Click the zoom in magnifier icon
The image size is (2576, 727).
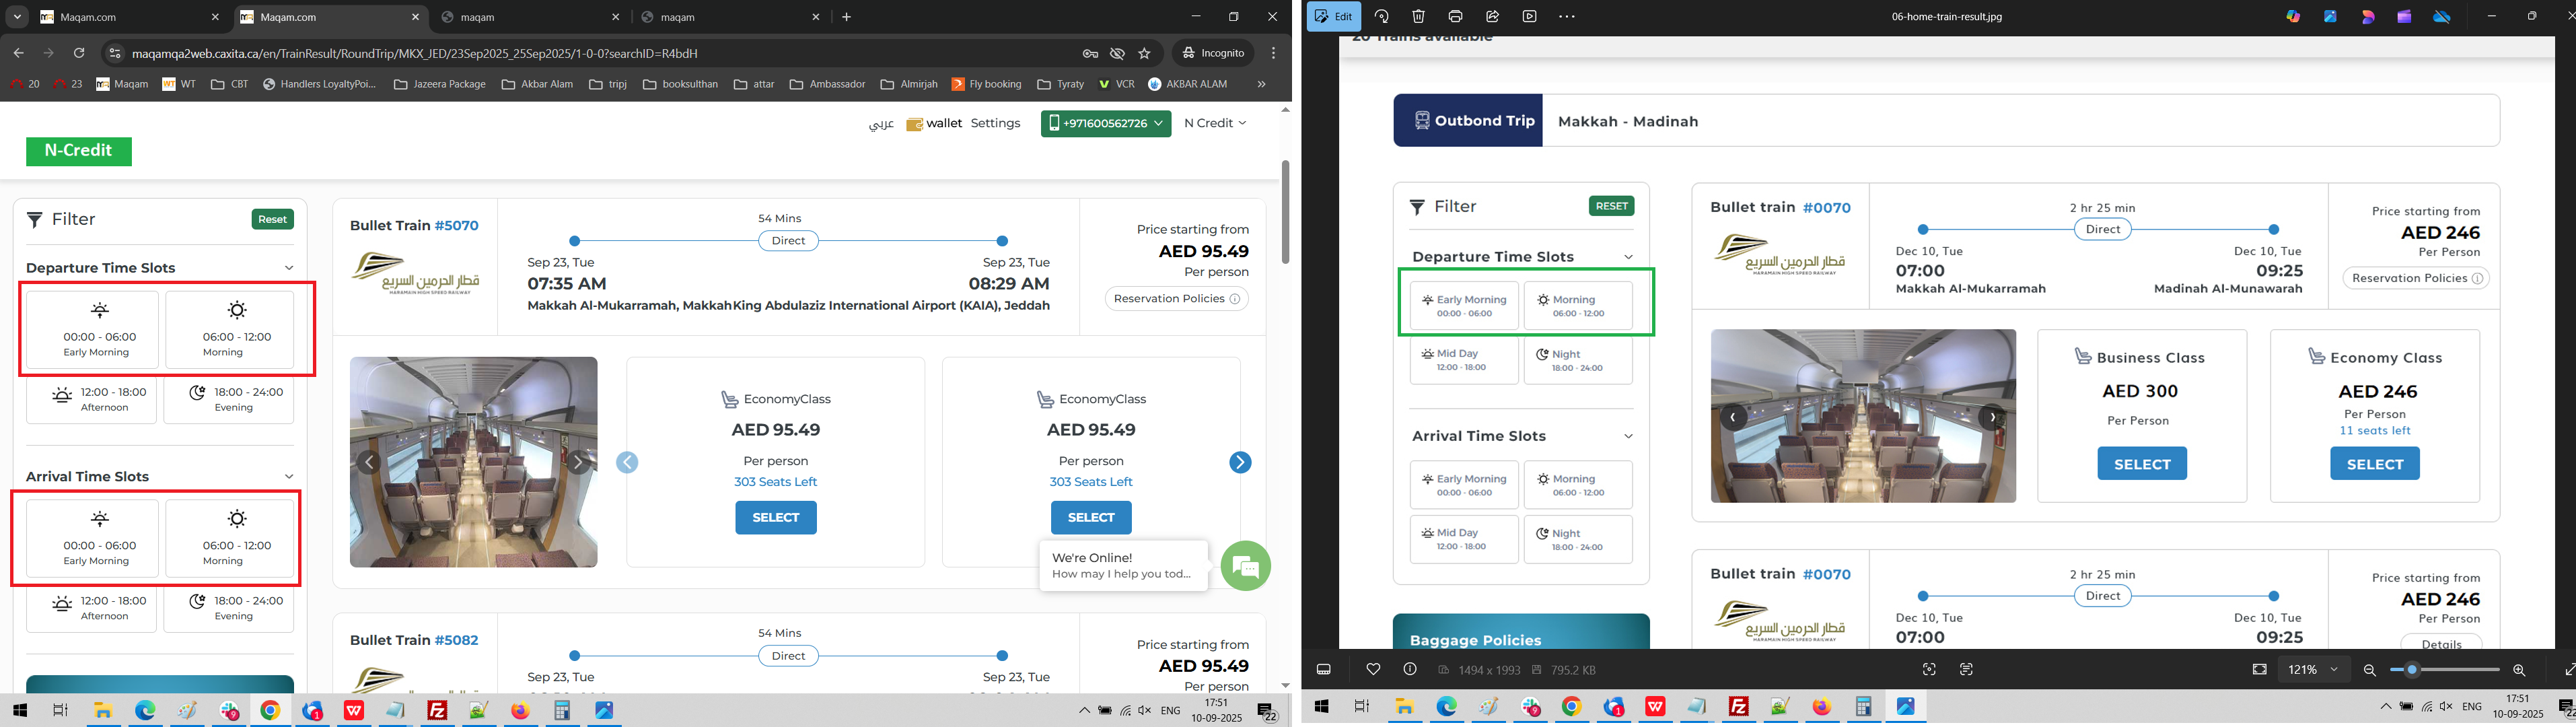coord(2519,670)
